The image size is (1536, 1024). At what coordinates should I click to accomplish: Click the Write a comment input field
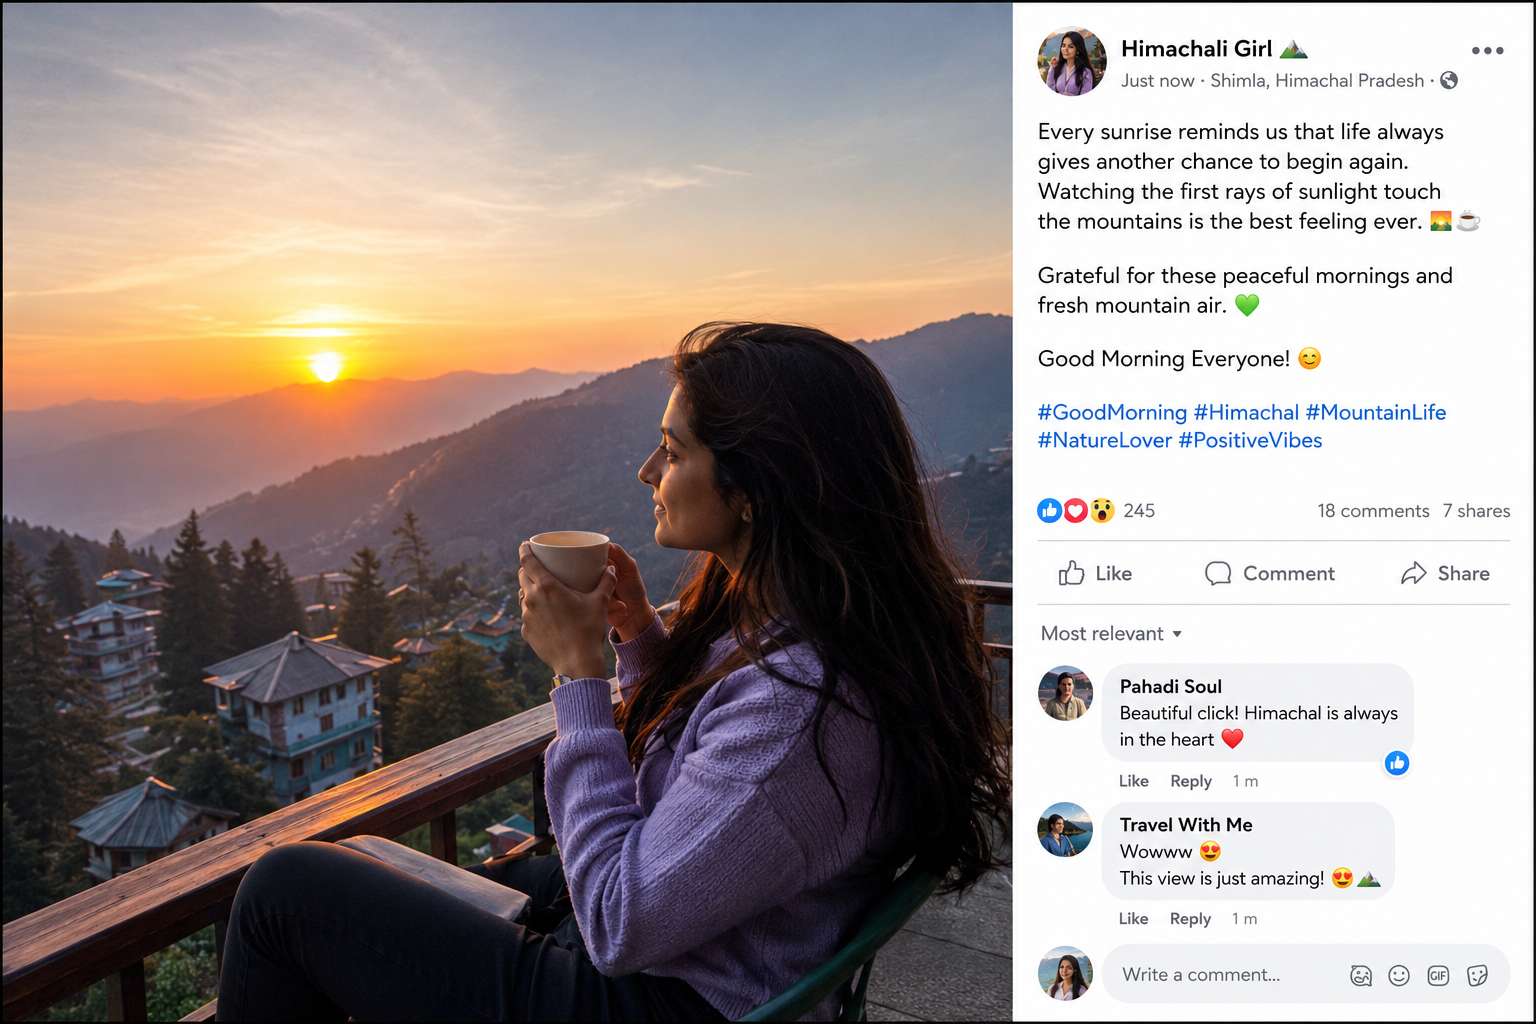tap(1306, 975)
